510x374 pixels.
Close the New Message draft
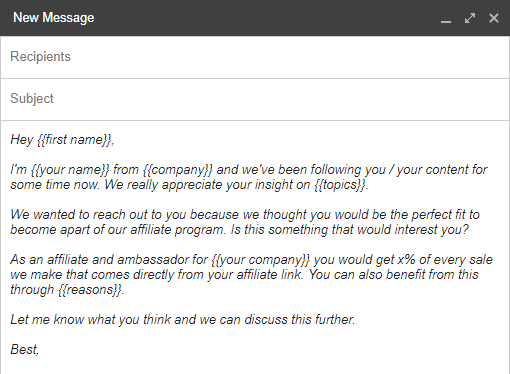[494, 18]
